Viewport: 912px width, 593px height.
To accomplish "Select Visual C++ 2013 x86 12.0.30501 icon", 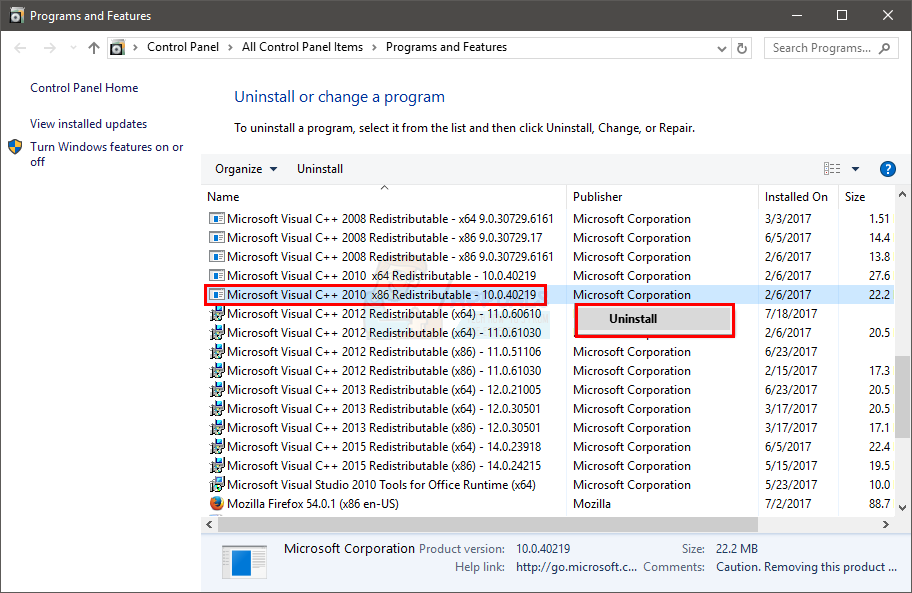I will [217, 428].
